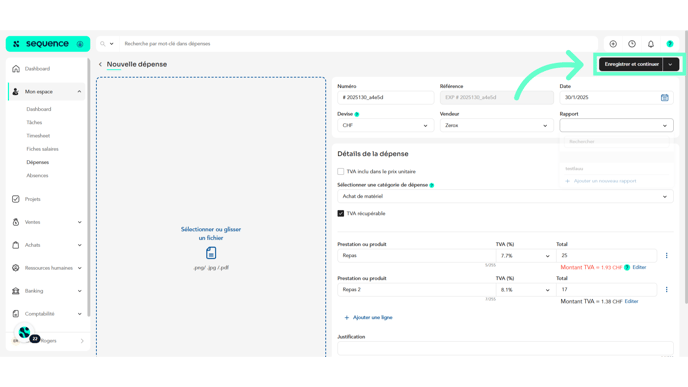
Task: Go back with the arrow beside Nouvelle dépense
Action: click(x=100, y=64)
